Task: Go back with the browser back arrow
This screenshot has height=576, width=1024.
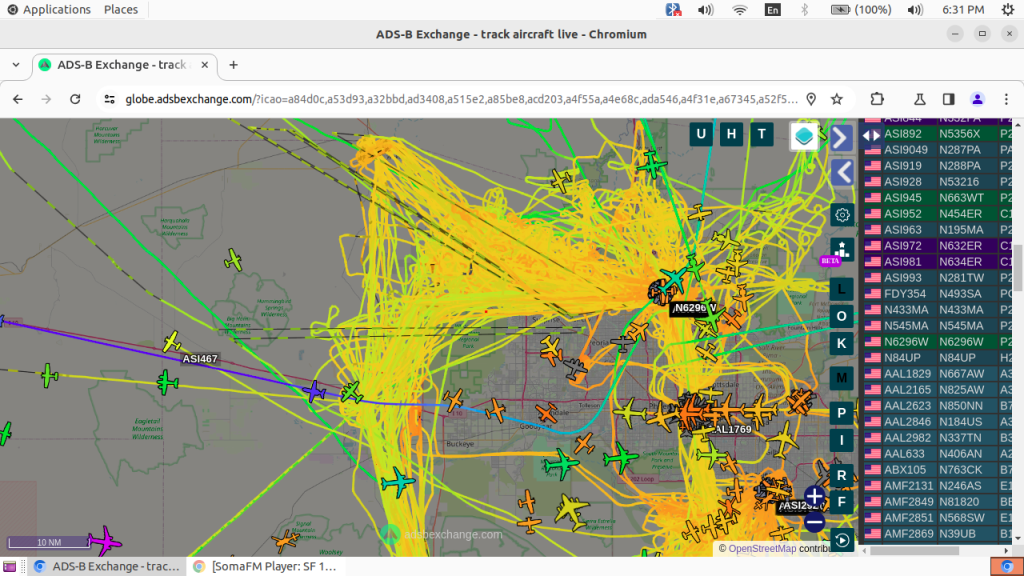Action: [x=18, y=99]
